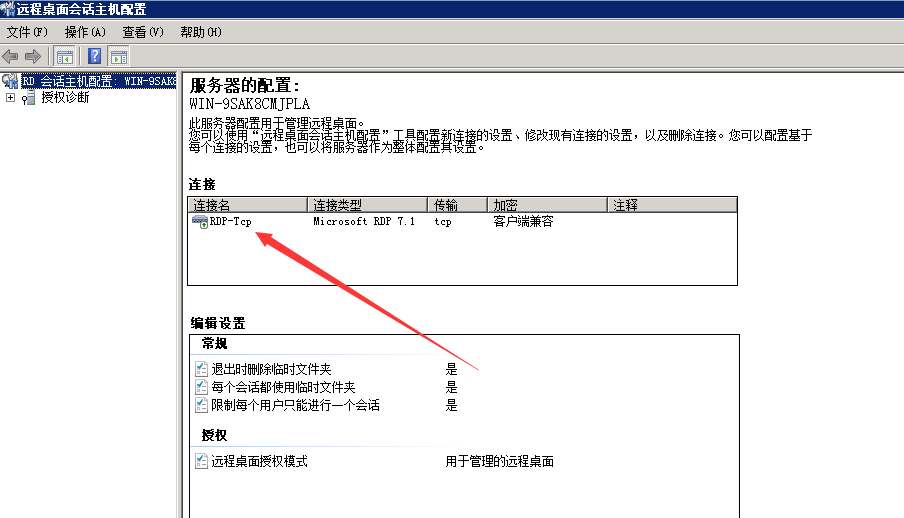The height and width of the screenshot is (518, 904).
Task: Select the 每个会话都使用临时文件夹 setting
Action: tap(283, 387)
